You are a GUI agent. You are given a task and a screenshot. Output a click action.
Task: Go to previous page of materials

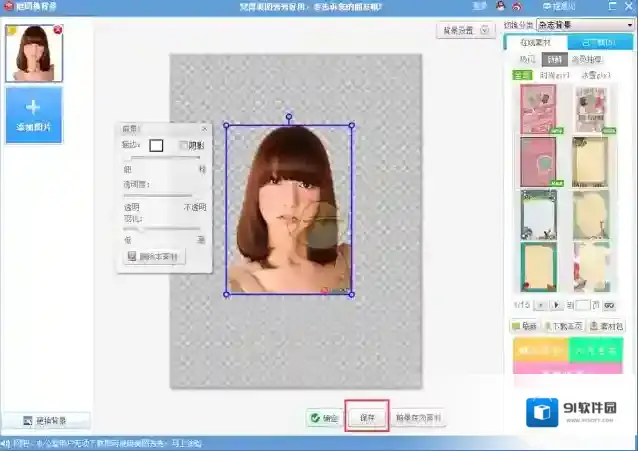541,303
